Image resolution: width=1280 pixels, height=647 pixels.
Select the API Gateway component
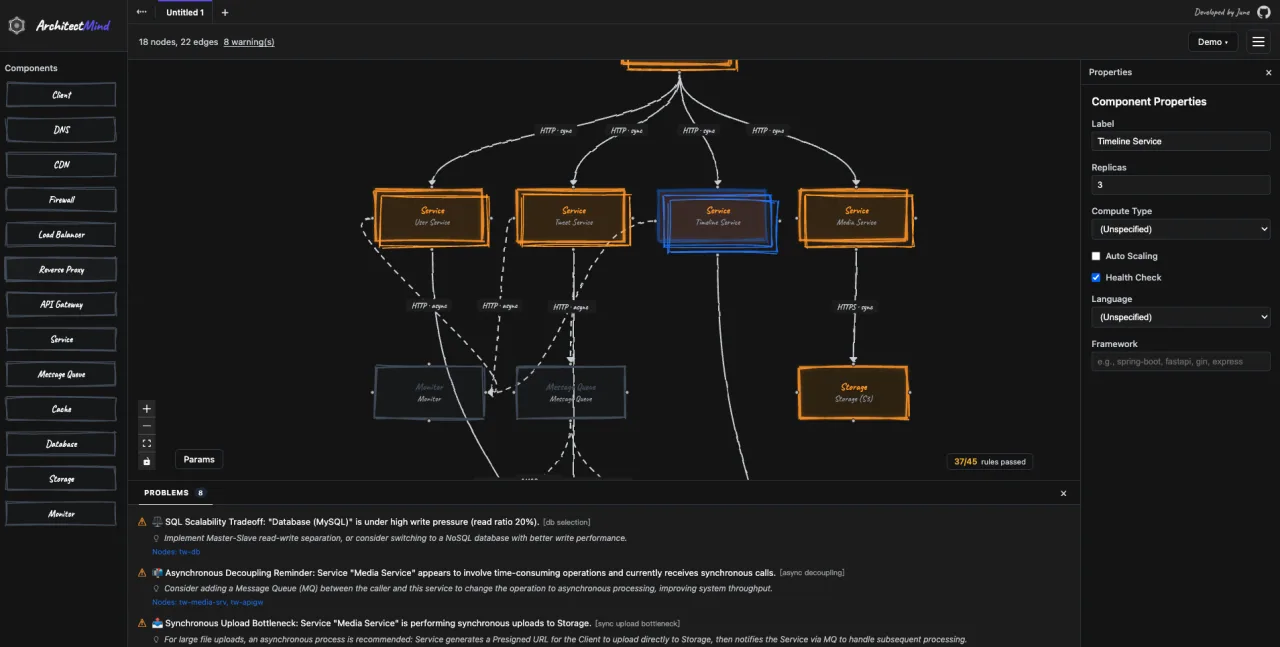[61, 304]
